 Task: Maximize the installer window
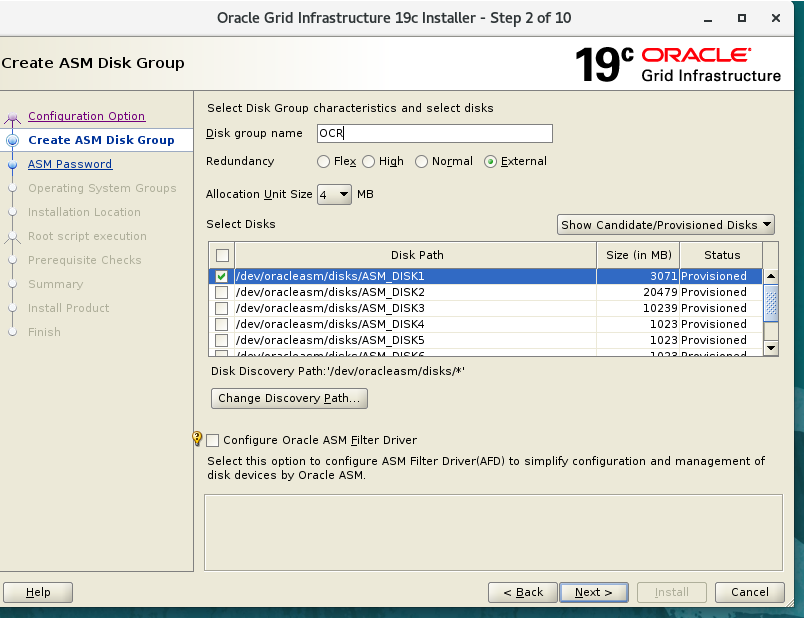click(x=741, y=18)
